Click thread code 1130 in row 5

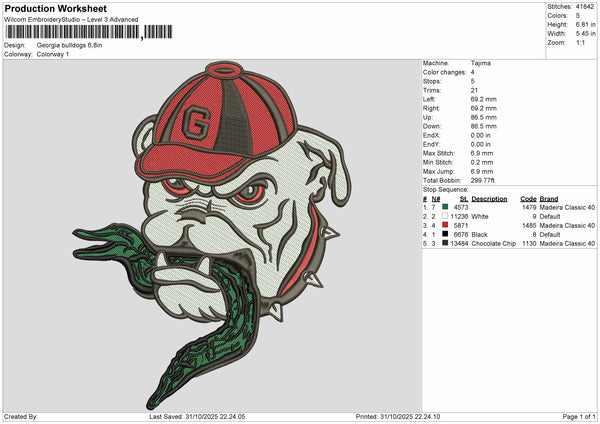tap(529, 243)
